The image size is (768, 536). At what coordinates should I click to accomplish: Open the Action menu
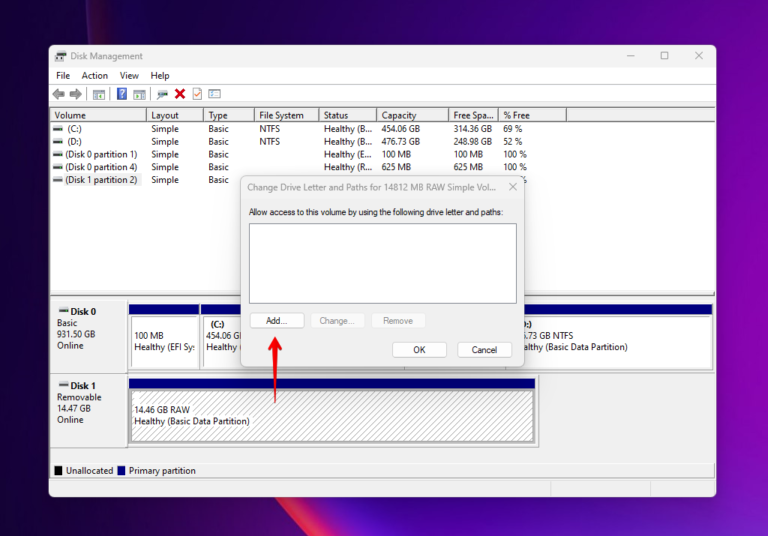click(95, 76)
